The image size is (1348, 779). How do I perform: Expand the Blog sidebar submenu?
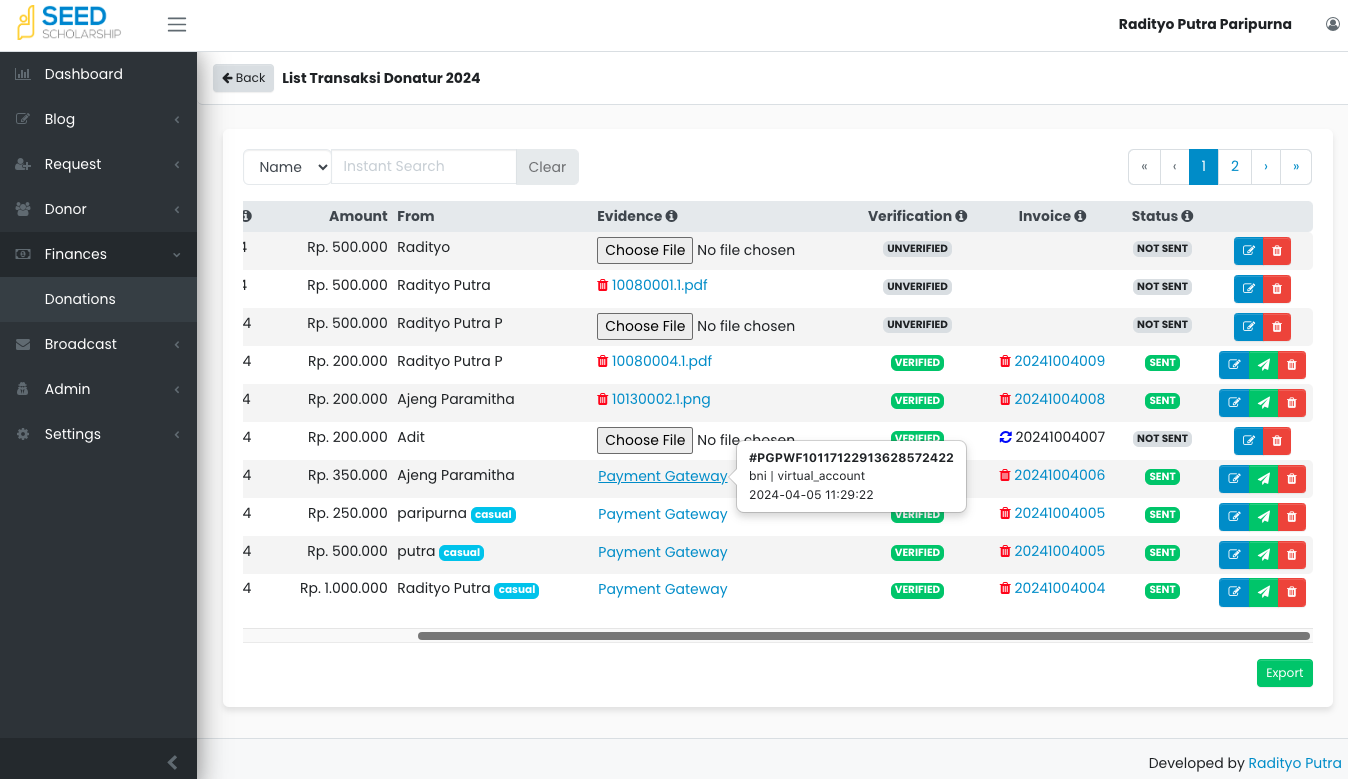click(98, 119)
